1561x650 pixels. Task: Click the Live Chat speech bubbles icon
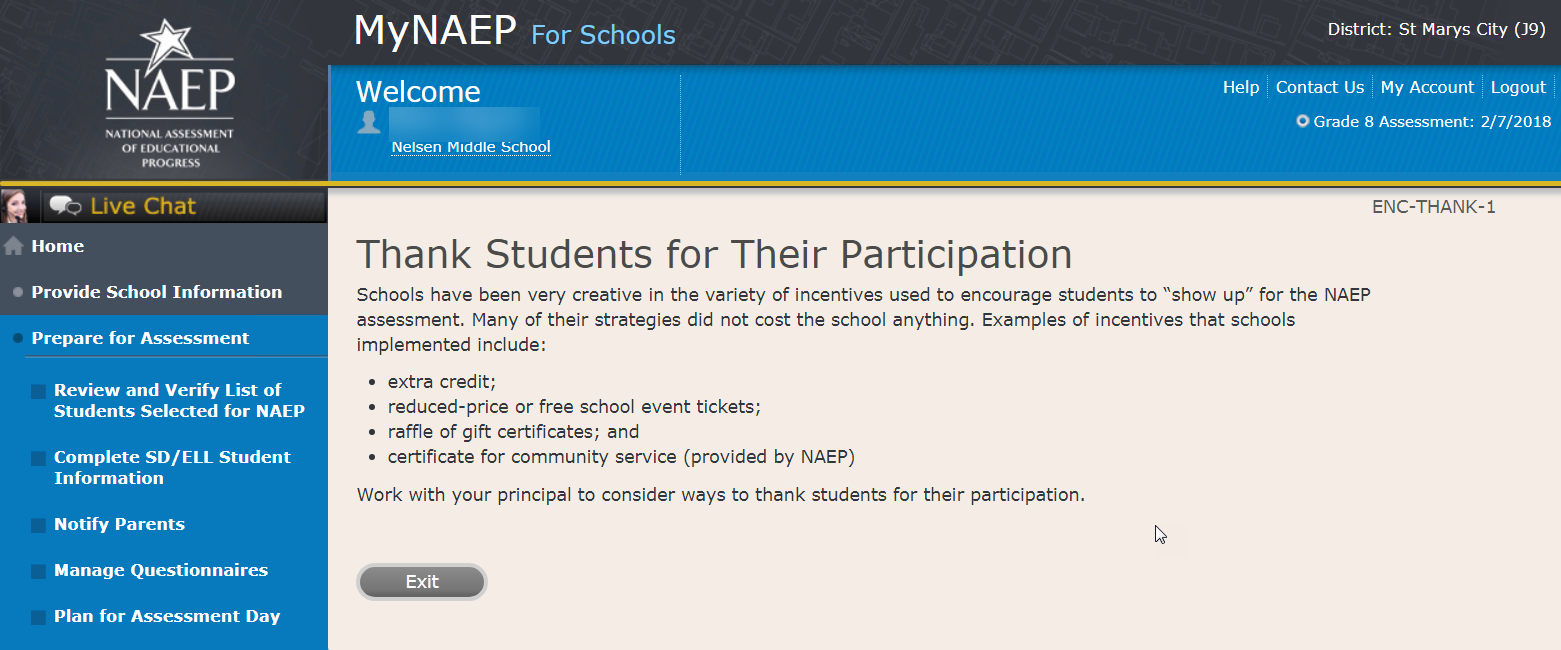[x=66, y=206]
